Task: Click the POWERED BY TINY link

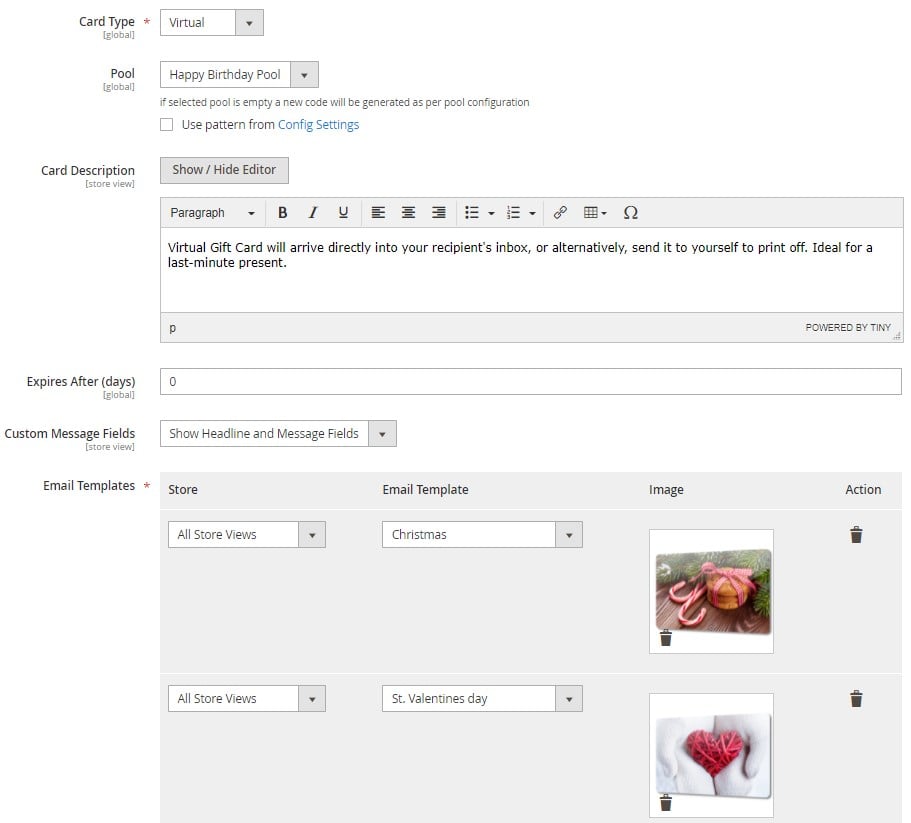Action: click(848, 328)
